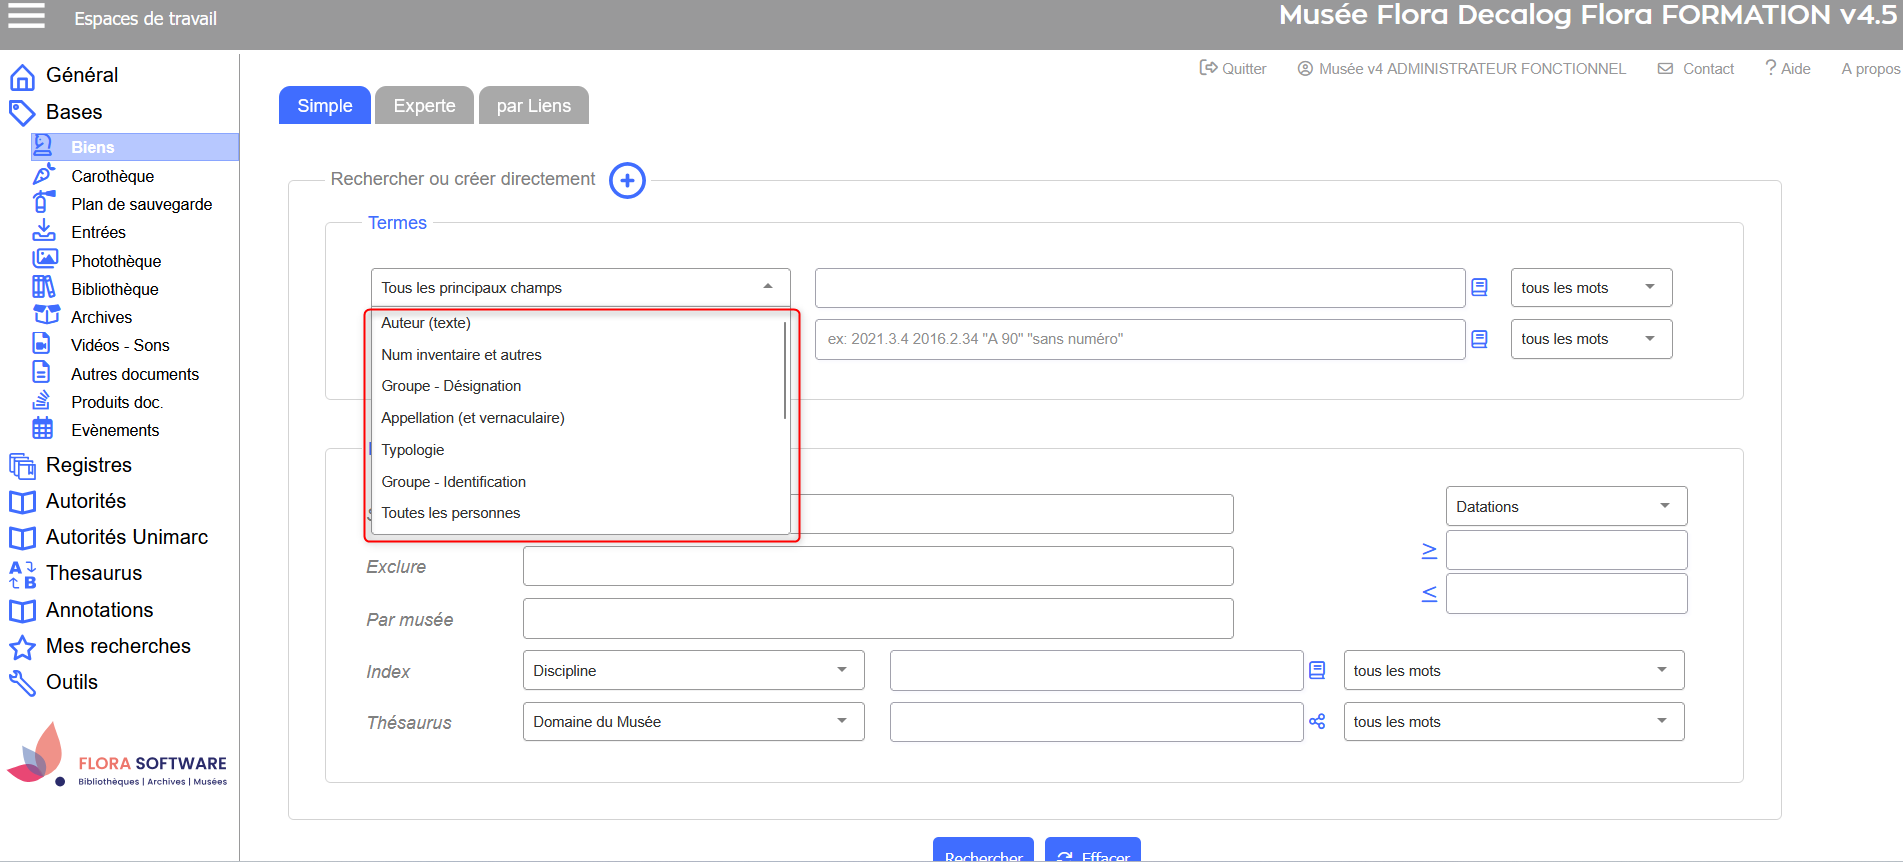Expand the Datations dropdown
This screenshot has width=1903, height=862.
tap(1565, 507)
